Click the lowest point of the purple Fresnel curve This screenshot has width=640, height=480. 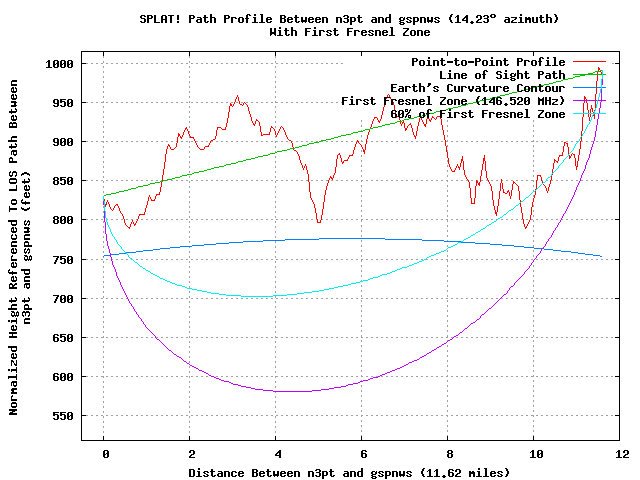[x=290, y=391]
